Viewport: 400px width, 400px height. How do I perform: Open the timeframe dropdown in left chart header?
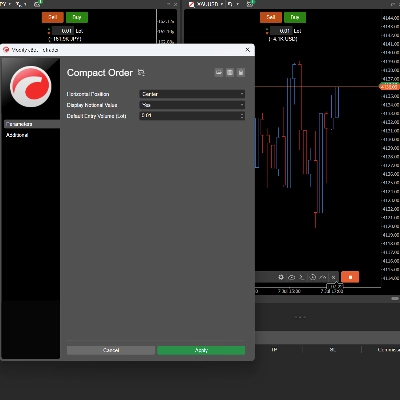click(x=21, y=4)
